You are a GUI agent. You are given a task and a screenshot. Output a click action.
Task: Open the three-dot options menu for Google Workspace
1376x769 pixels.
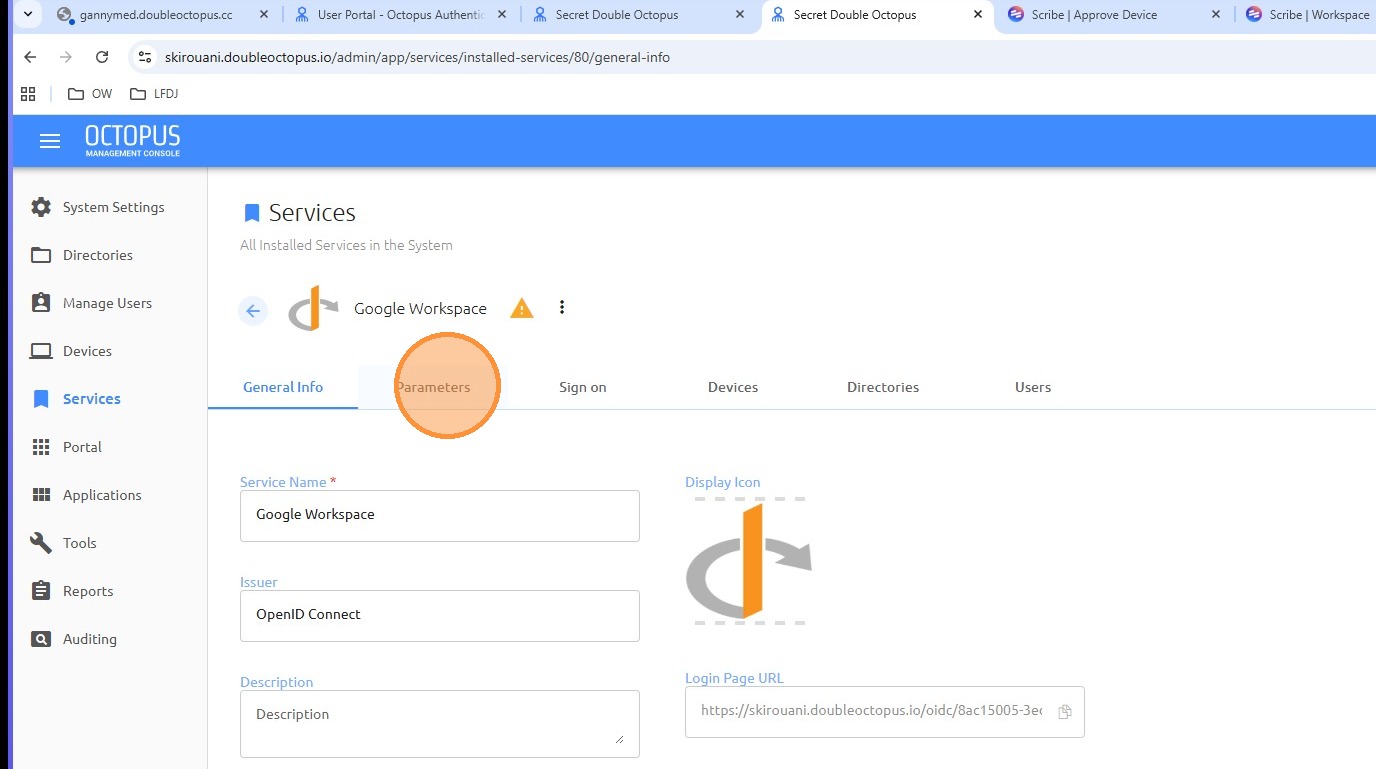(x=562, y=307)
